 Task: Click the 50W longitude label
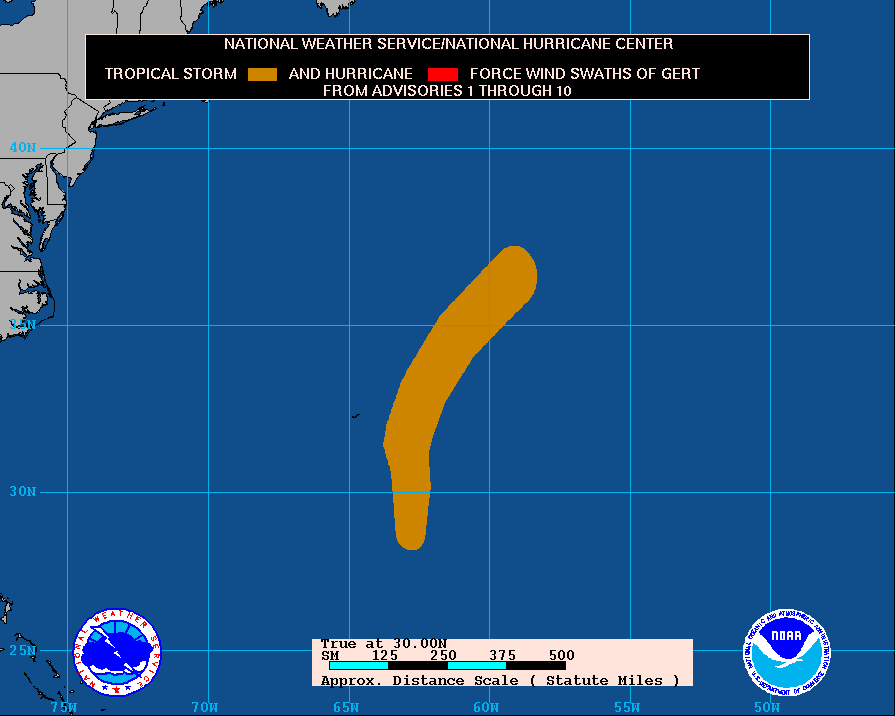coord(767,707)
